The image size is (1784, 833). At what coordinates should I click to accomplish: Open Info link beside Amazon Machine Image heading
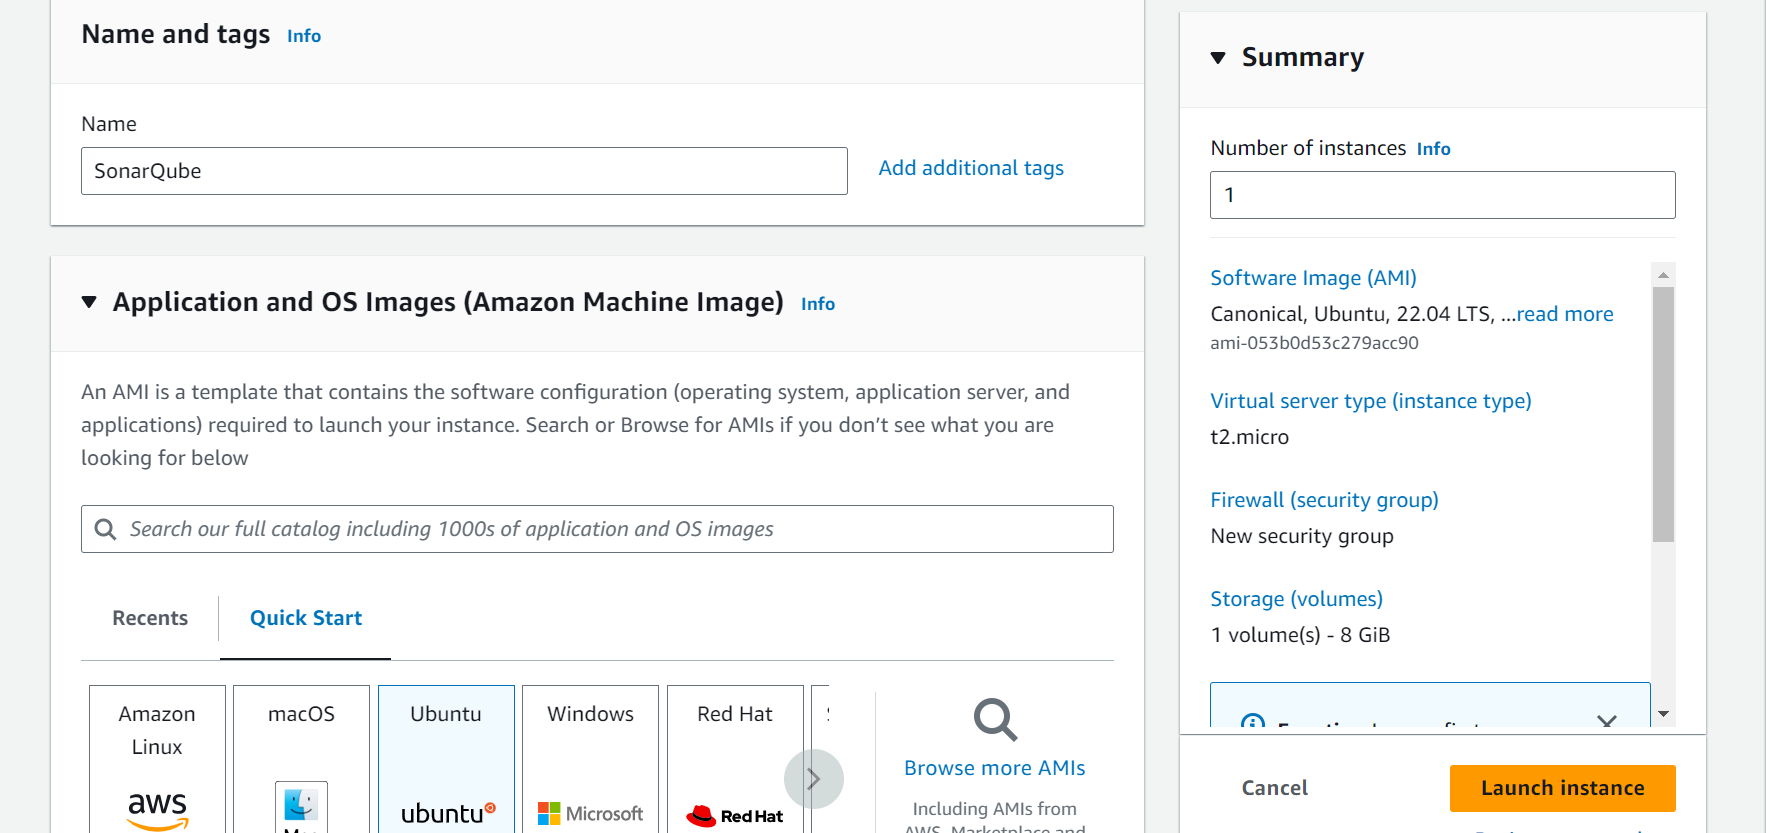pyautogui.click(x=818, y=304)
